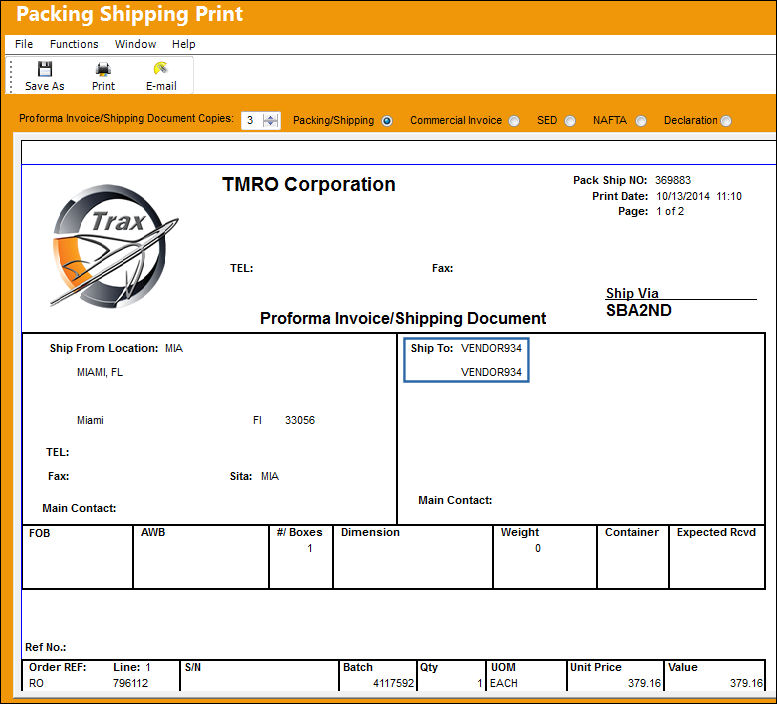Click the Sita value MIA

pos(270,476)
